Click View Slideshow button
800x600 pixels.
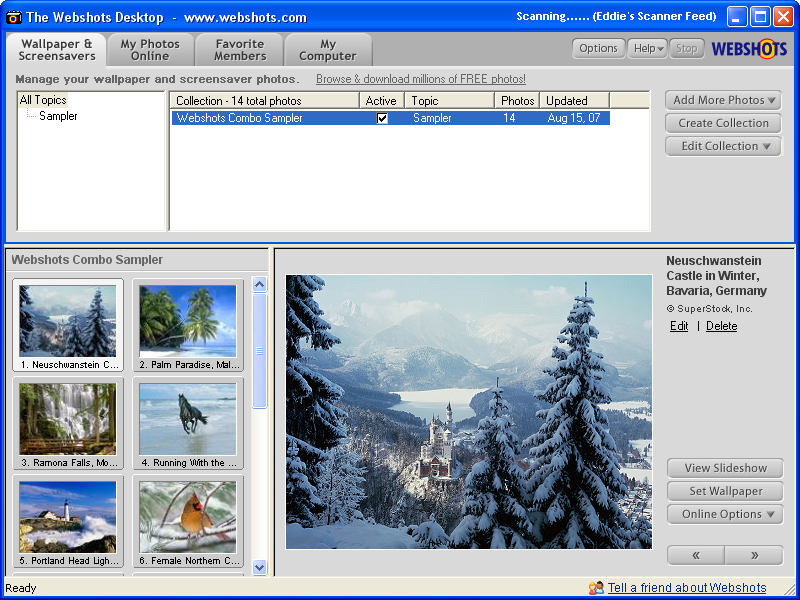725,468
